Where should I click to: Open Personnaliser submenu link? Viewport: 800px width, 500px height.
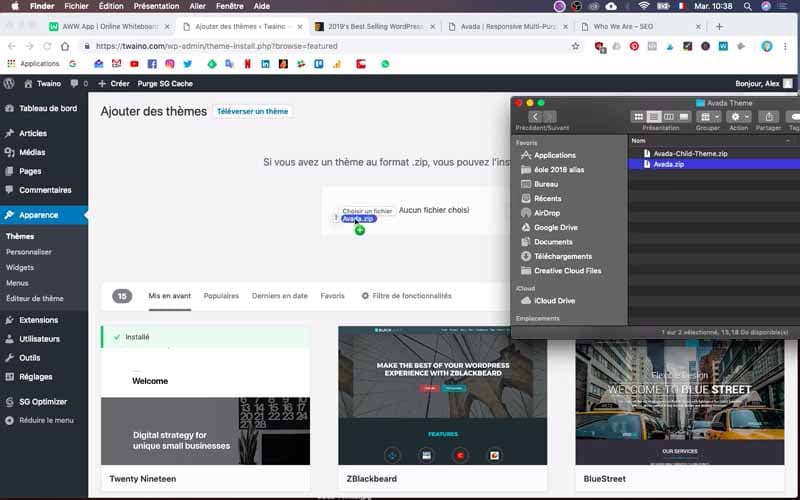point(29,252)
